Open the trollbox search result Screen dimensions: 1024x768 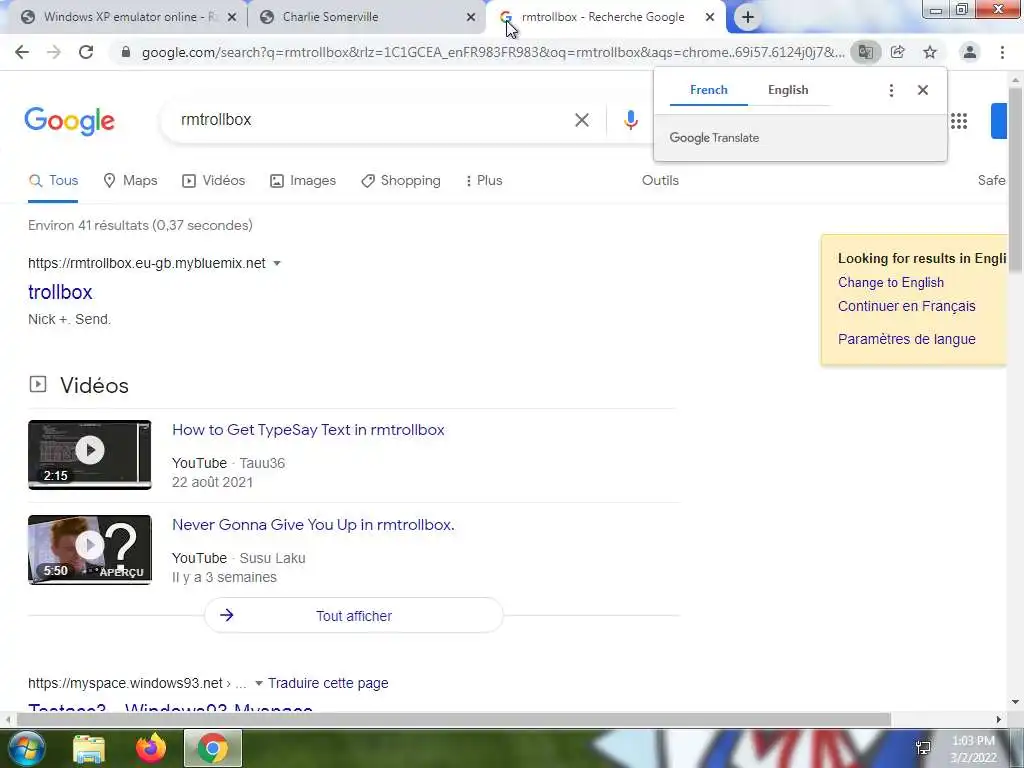click(x=60, y=292)
